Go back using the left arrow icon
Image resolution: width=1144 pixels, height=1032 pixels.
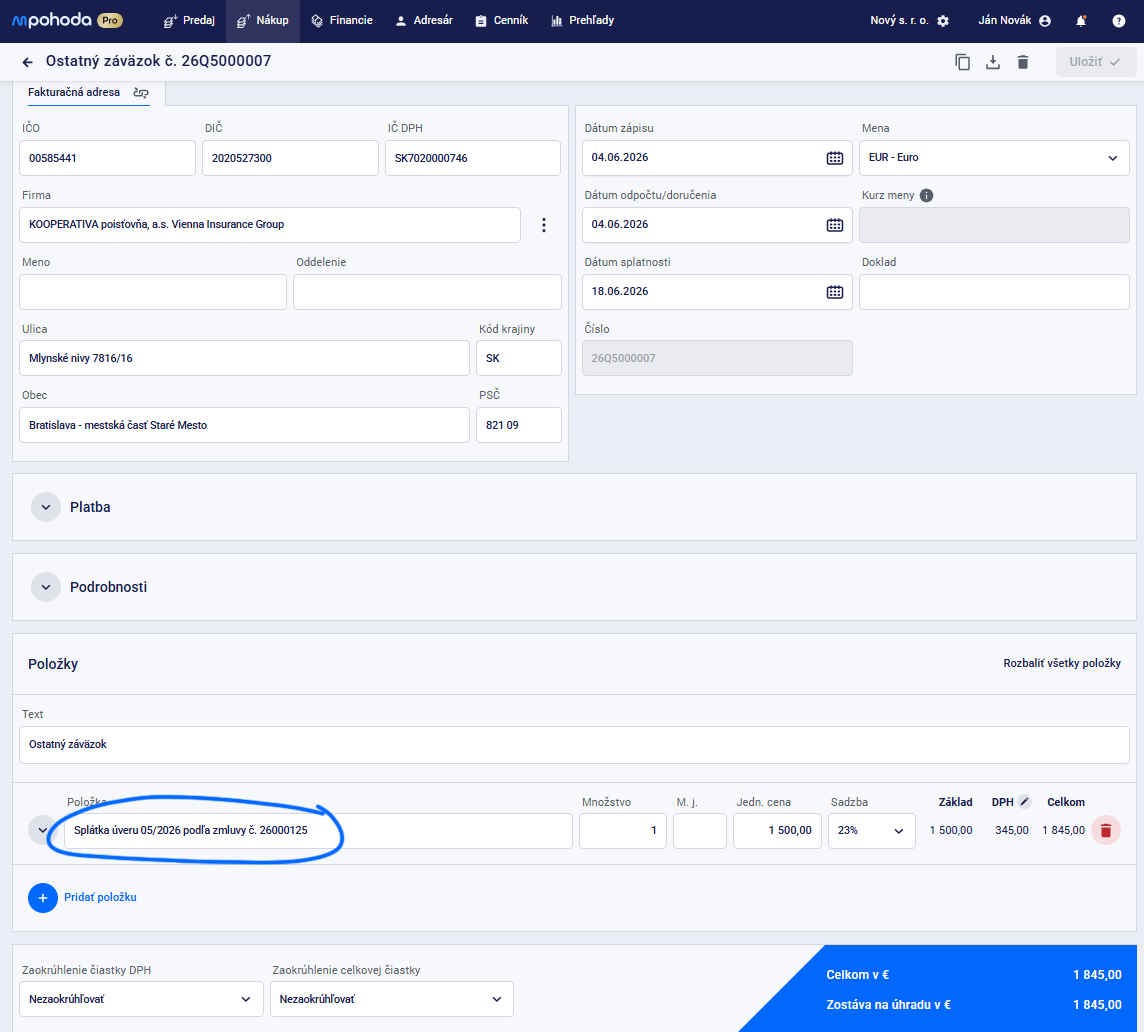tap(27, 62)
